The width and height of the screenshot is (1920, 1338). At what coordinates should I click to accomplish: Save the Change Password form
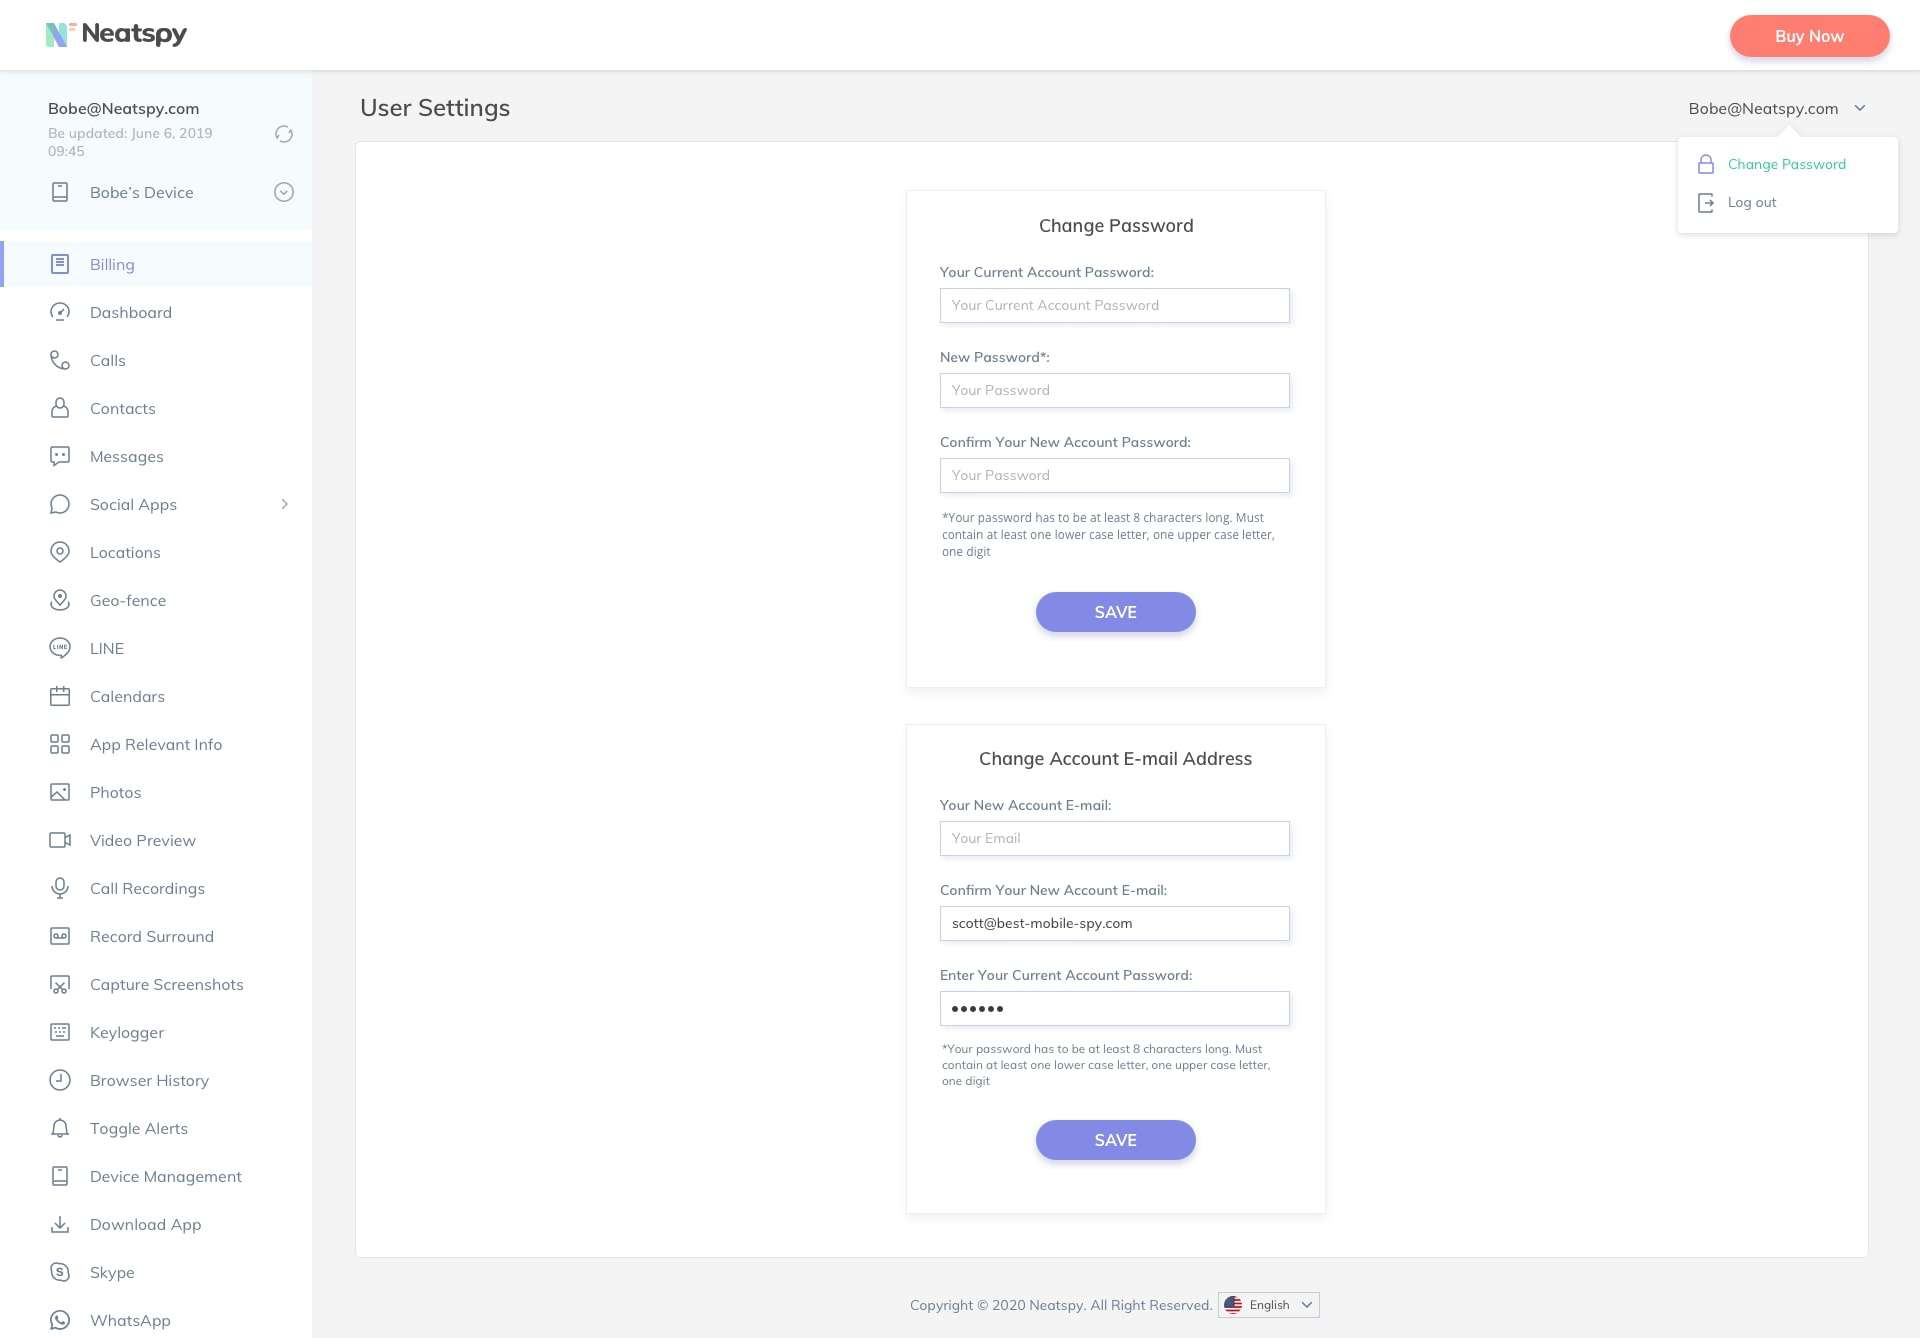point(1115,612)
